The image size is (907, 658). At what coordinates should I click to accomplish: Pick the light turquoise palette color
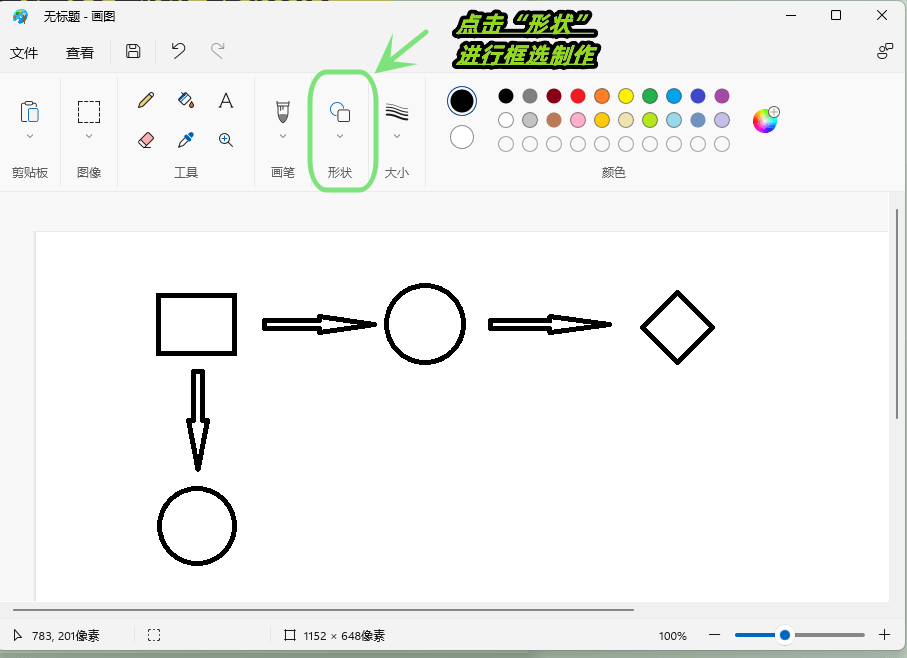coord(674,120)
